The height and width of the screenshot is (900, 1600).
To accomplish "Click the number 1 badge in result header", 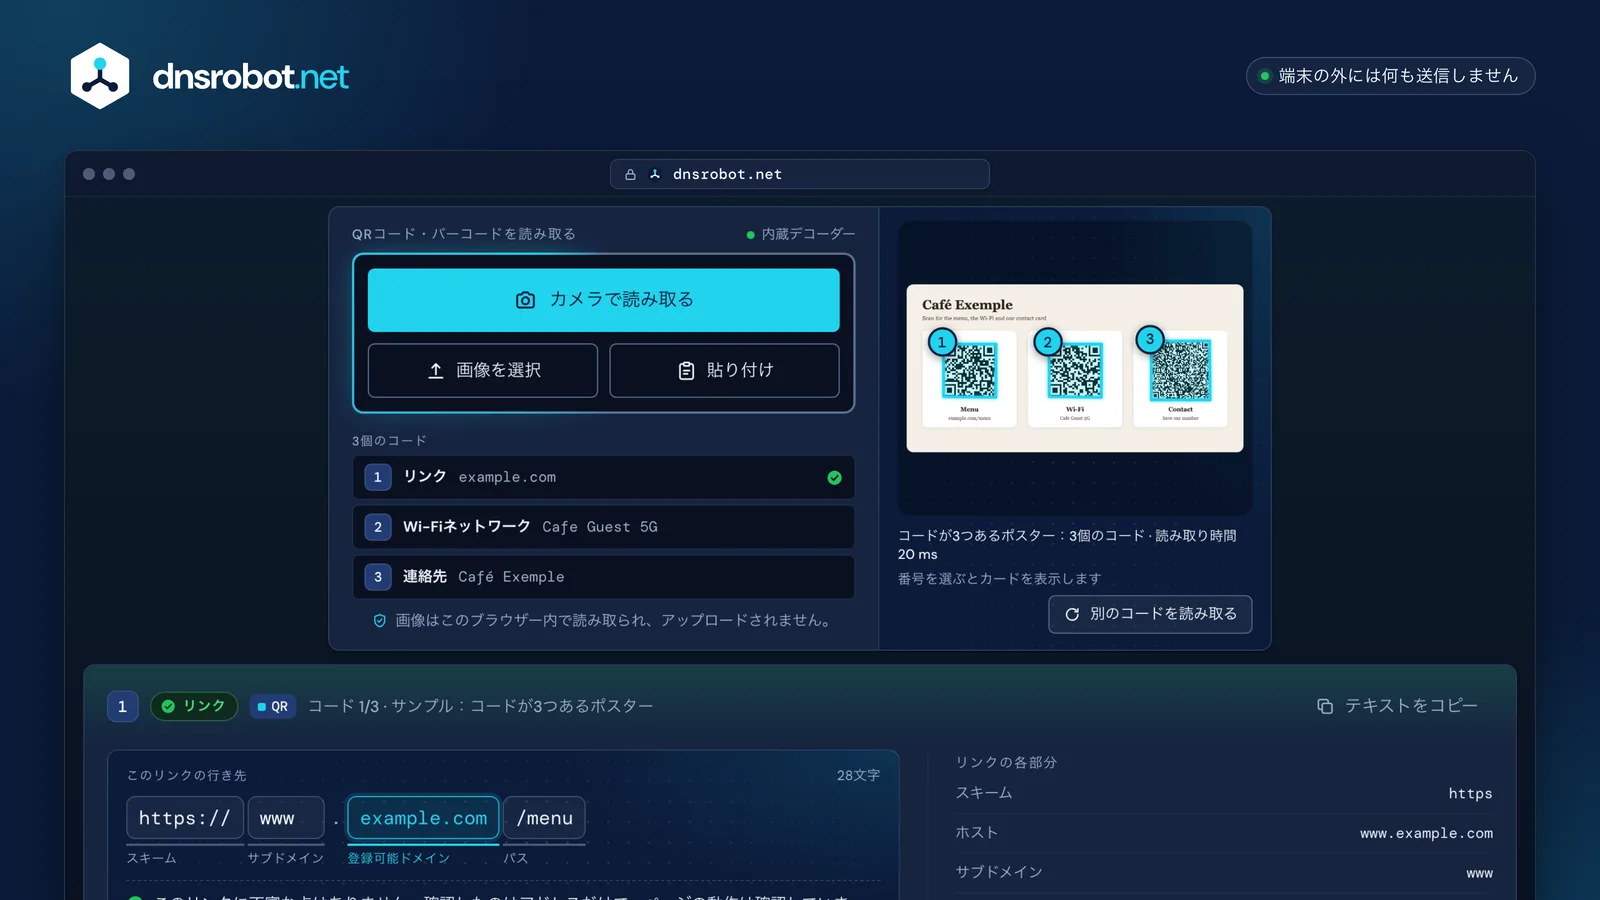I will point(122,706).
